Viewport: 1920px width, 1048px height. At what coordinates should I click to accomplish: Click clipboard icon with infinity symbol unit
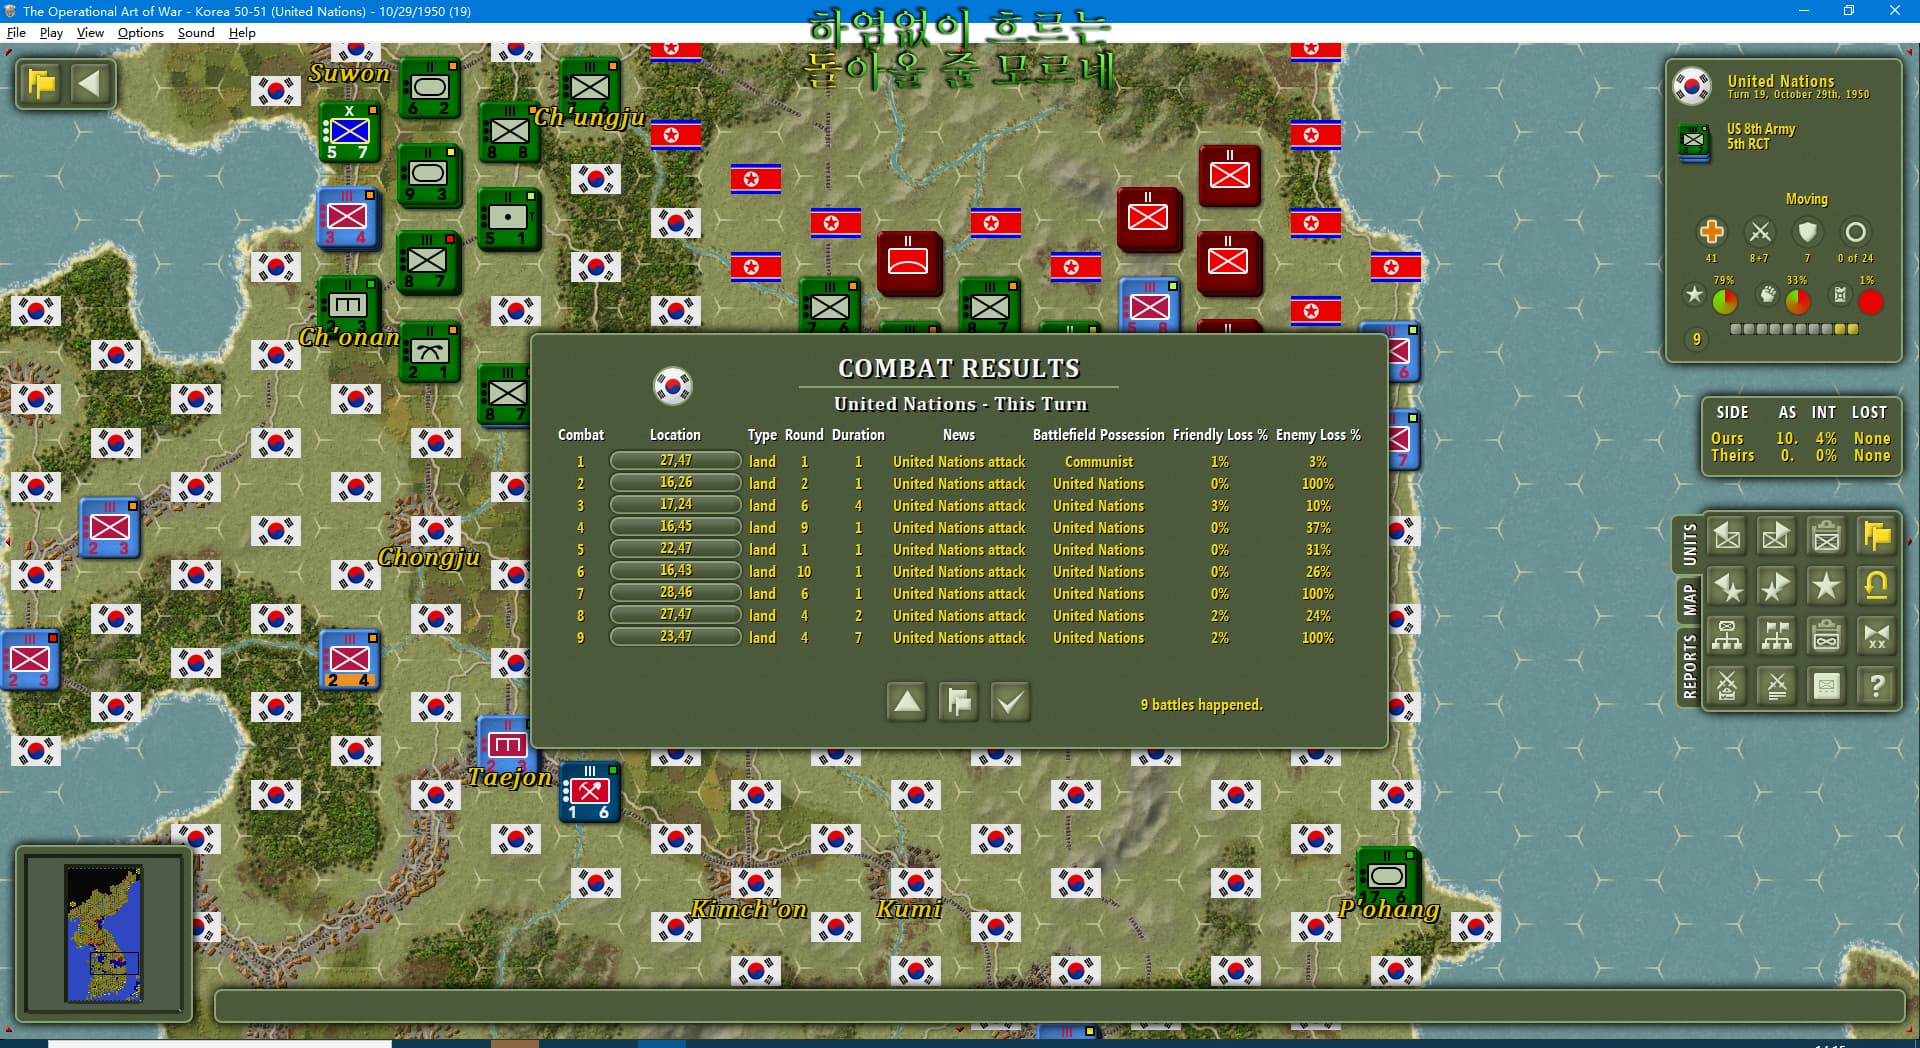pos(1827,636)
